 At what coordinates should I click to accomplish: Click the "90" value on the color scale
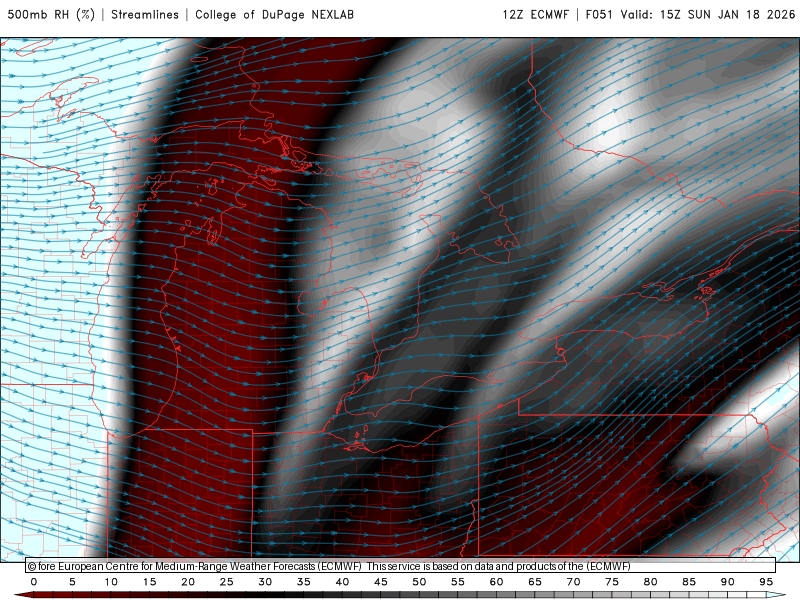728,582
